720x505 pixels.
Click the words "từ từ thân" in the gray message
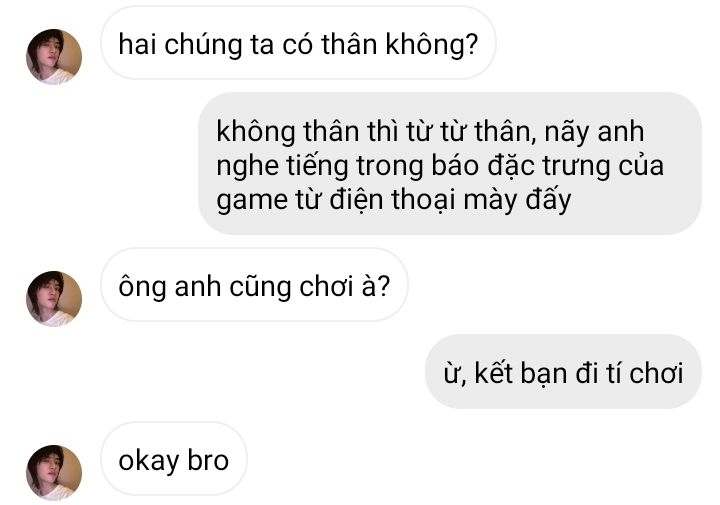(469, 131)
